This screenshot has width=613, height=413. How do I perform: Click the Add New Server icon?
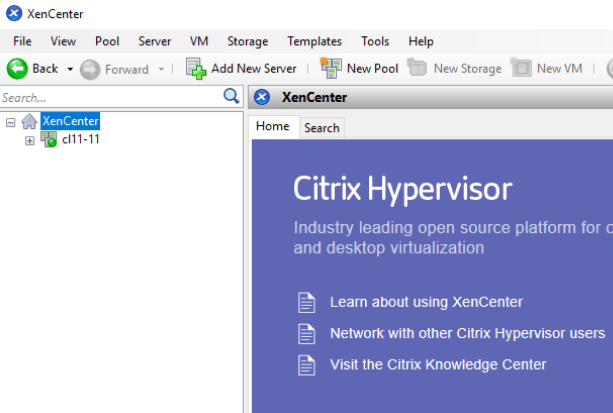click(196, 69)
